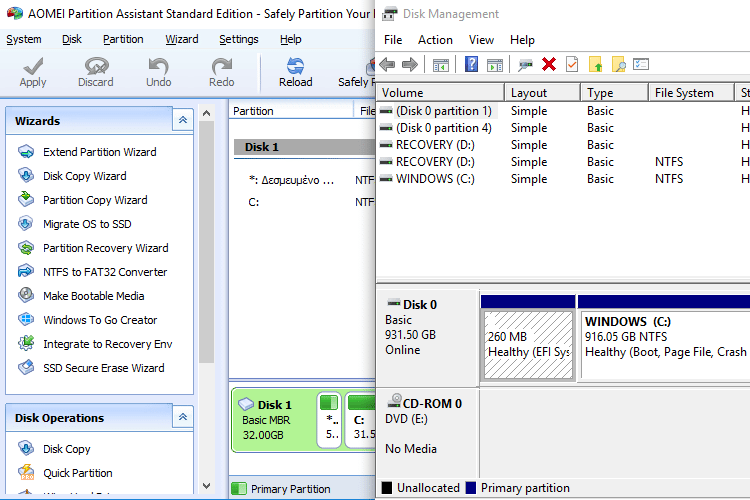Open Disk Management's Help menu
The image size is (750, 500).
click(522, 40)
